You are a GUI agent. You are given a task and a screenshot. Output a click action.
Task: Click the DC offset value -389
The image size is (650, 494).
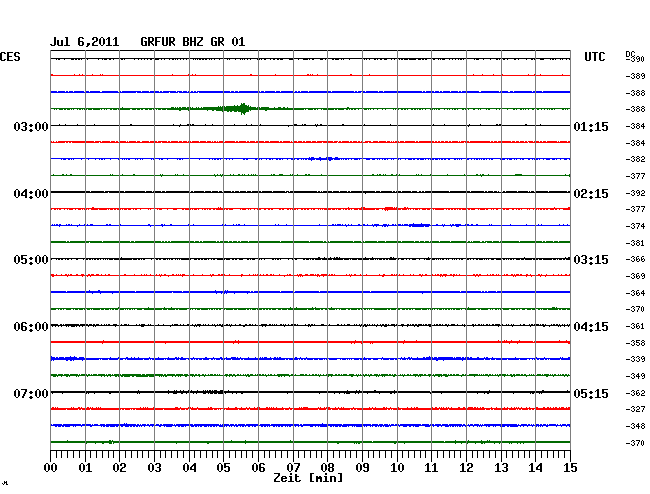(x=635, y=76)
